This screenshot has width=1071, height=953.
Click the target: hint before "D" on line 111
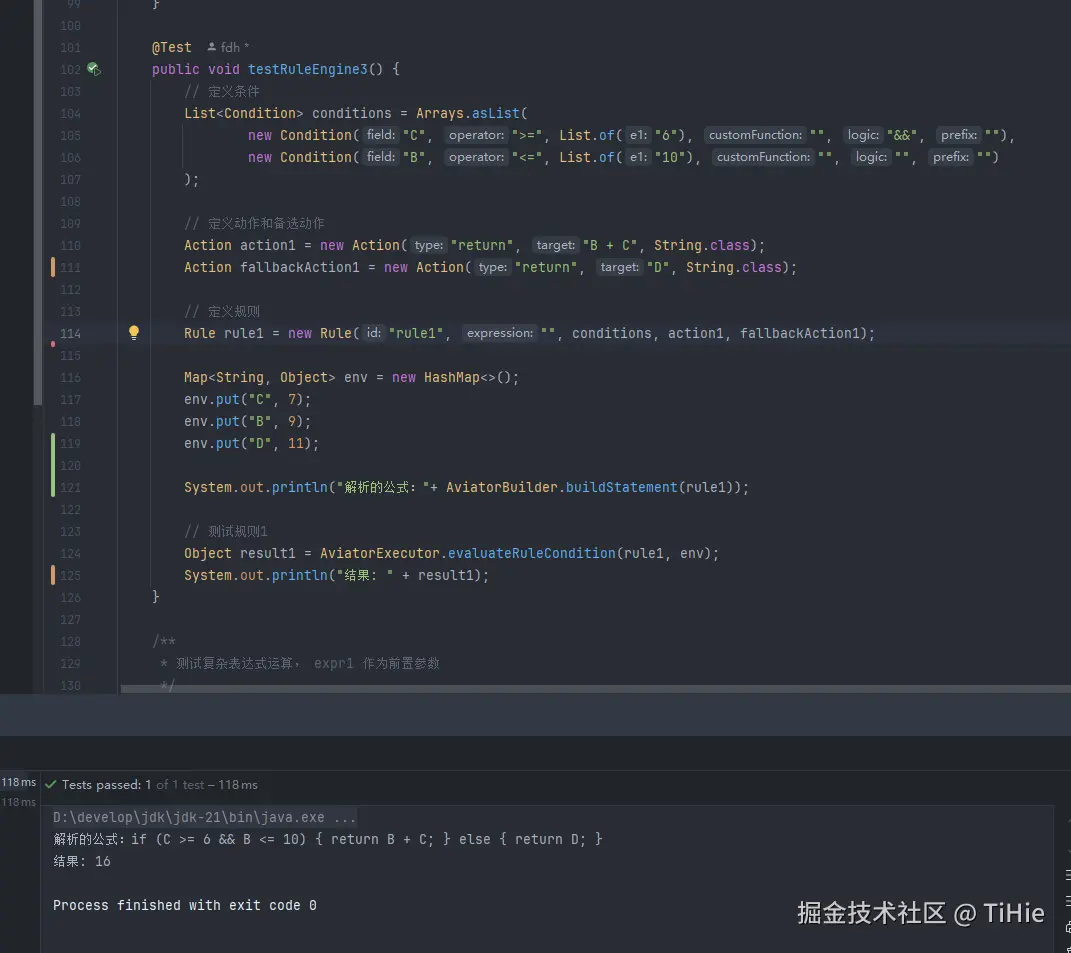[x=620, y=267]
